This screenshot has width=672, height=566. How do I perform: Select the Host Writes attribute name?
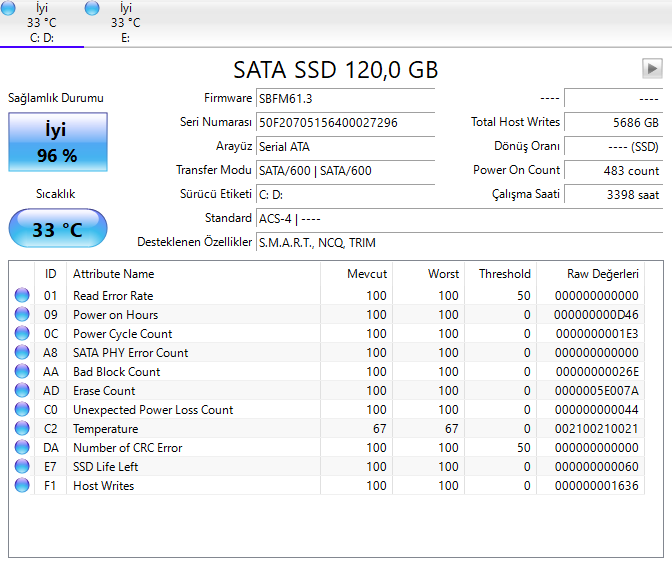pos(104,486)
